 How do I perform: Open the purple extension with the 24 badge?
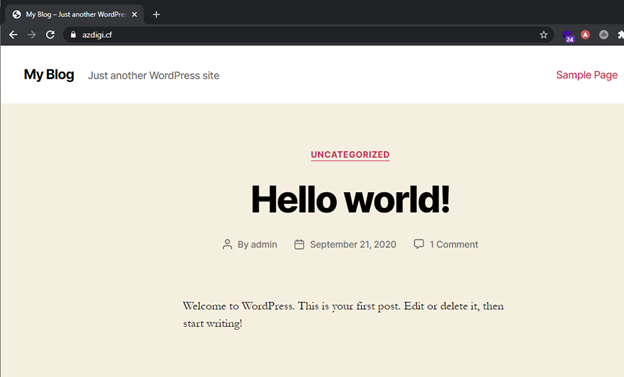(568, 36)
